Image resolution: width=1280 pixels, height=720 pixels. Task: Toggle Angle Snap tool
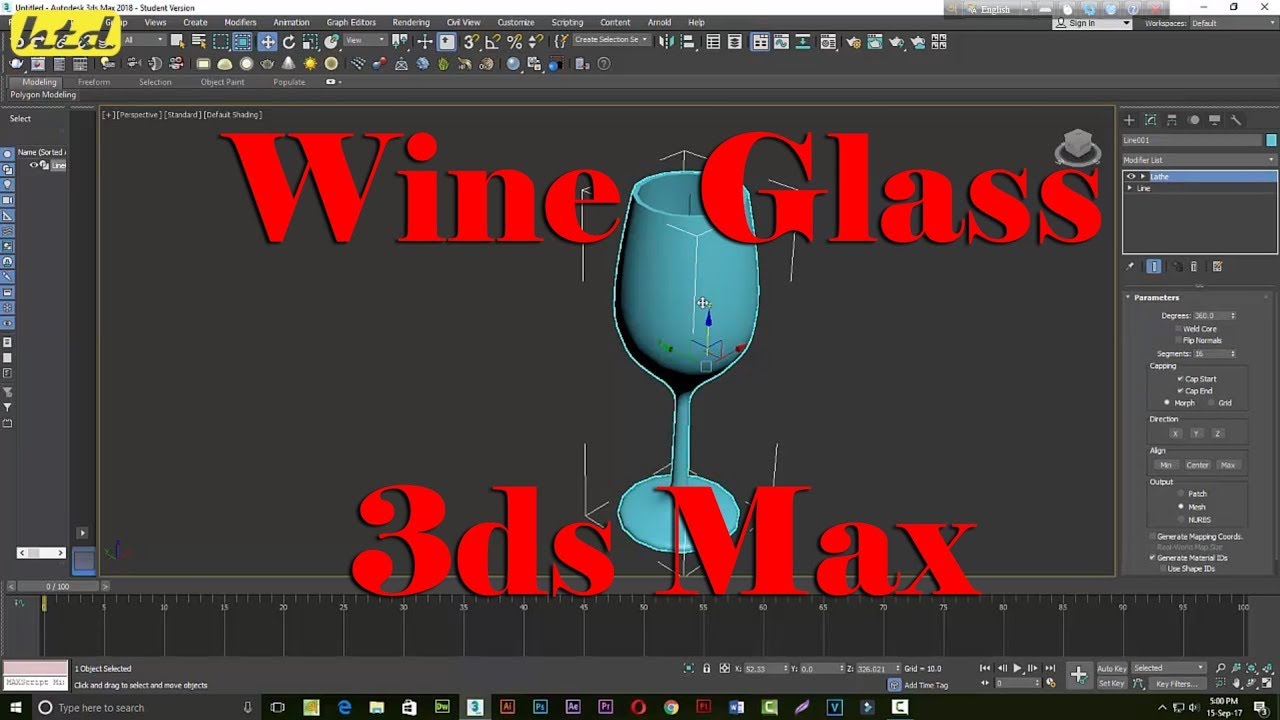point(493,41)
